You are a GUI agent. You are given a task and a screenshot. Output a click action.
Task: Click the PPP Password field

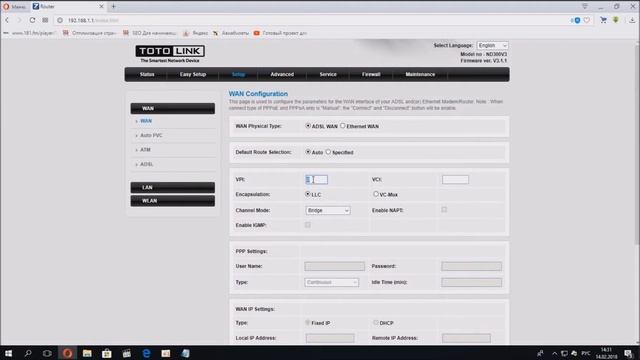(x=471, y=266)
